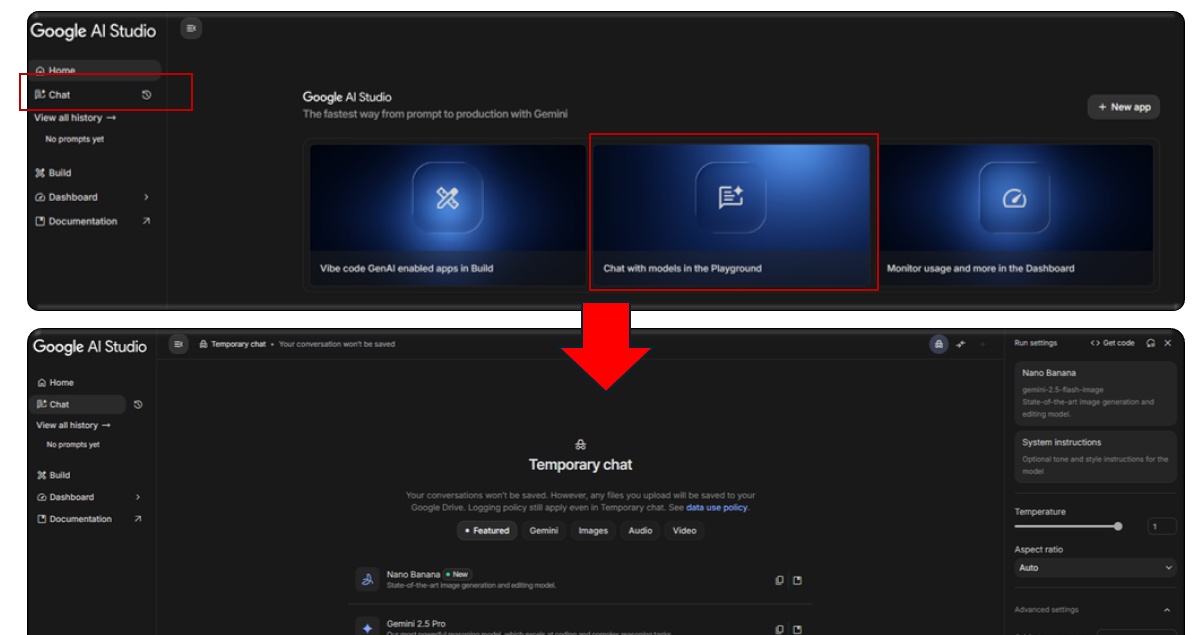Collapse the Advanced settings section

point(1167,609)
